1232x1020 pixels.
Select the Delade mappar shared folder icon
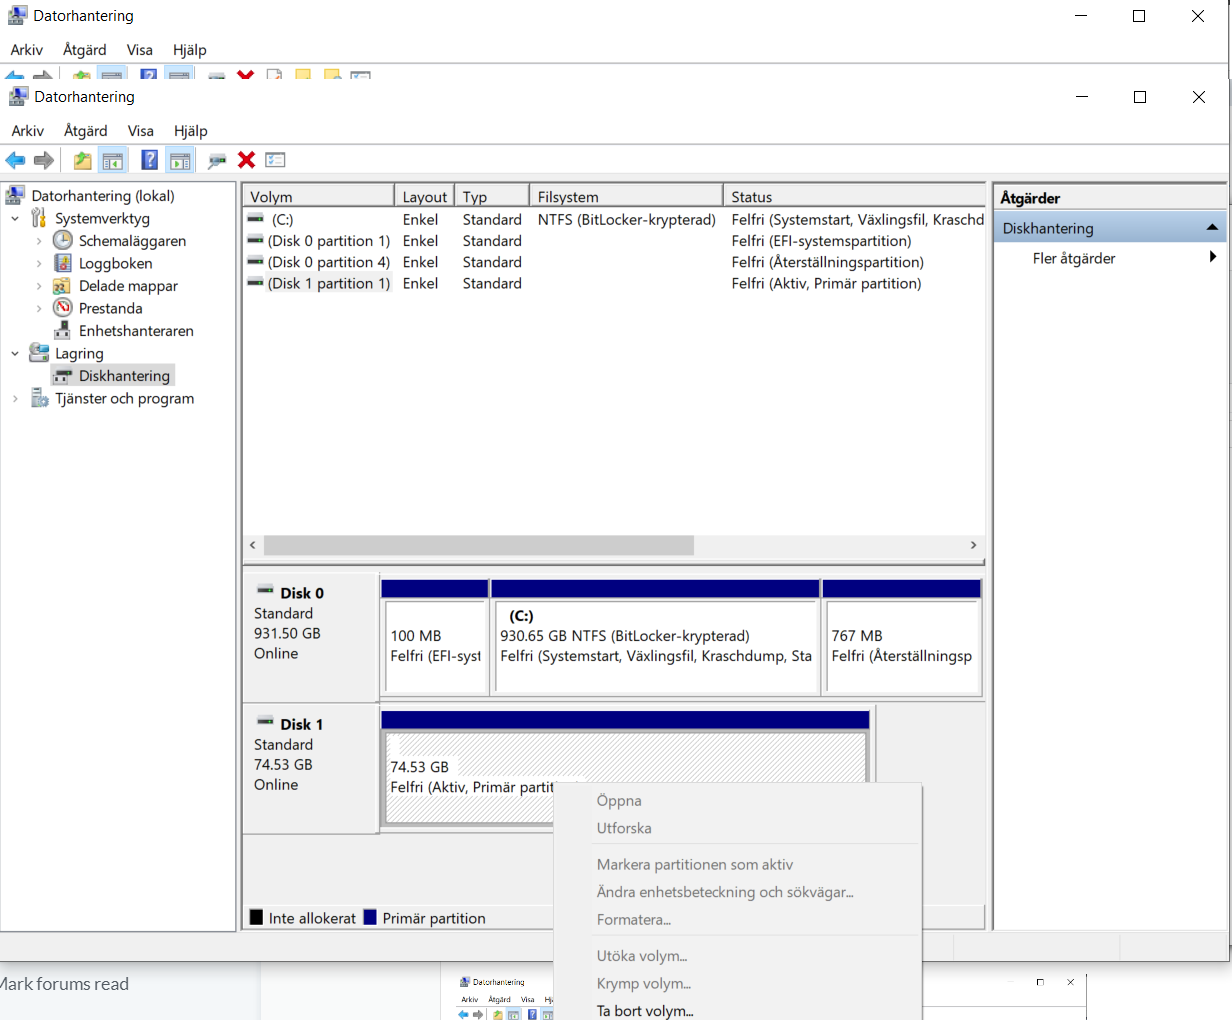(x=62, y=286)
